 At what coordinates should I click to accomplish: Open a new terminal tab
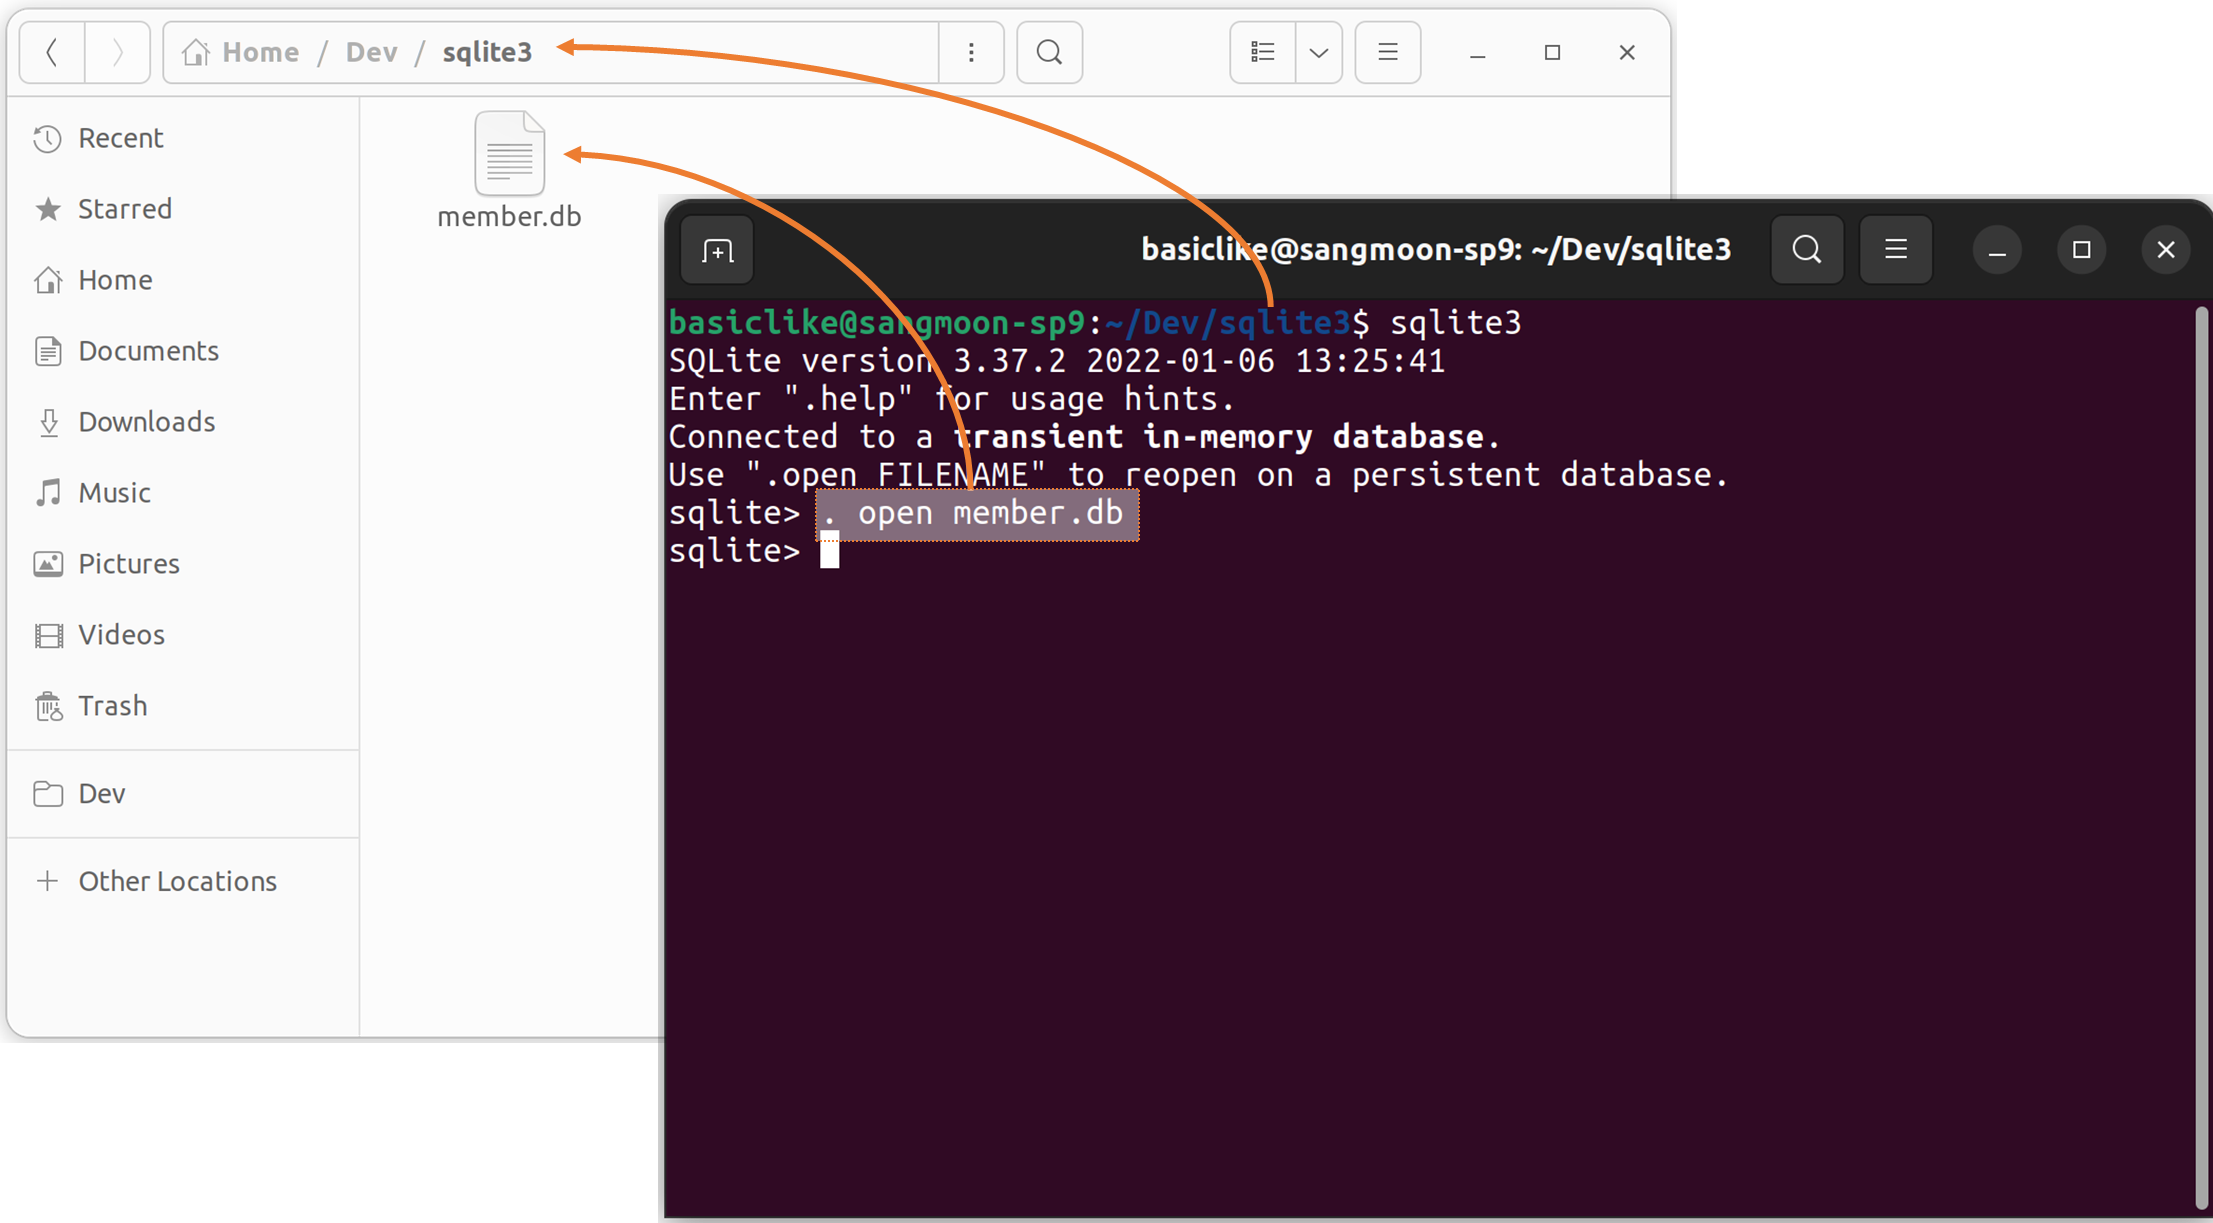717,250
